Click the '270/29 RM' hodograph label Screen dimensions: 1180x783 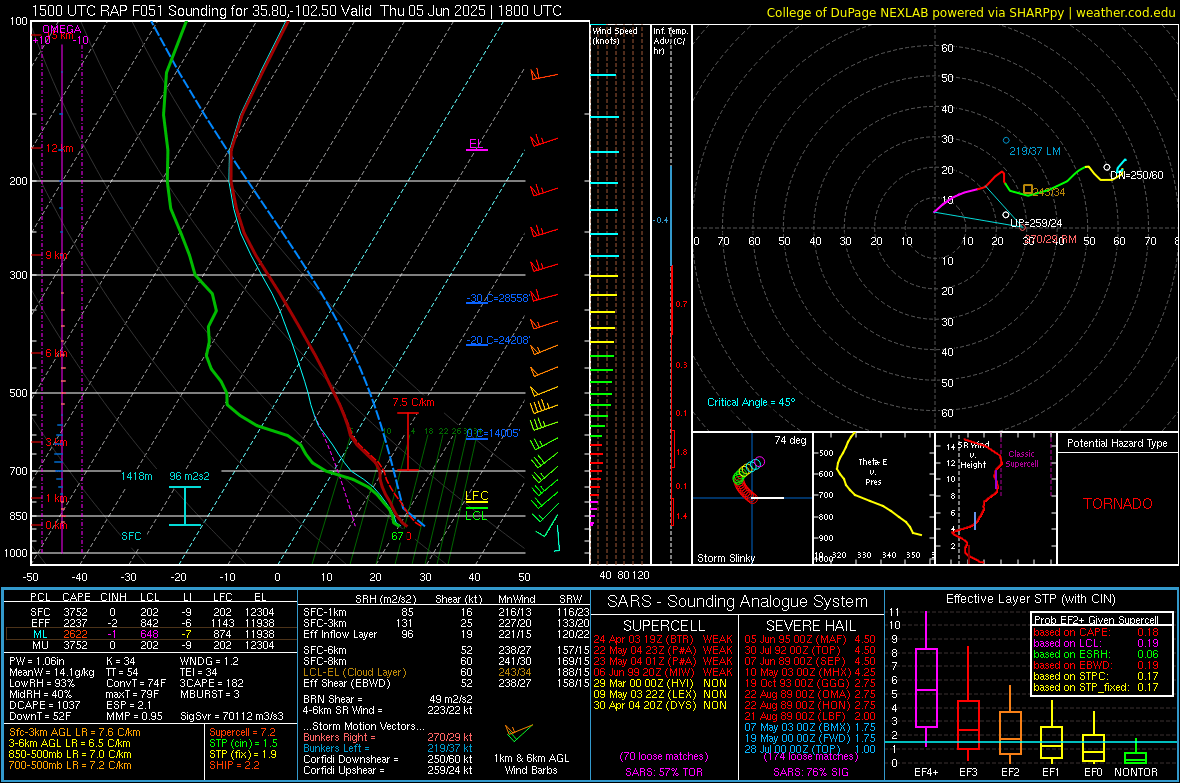click(1050, 239)
